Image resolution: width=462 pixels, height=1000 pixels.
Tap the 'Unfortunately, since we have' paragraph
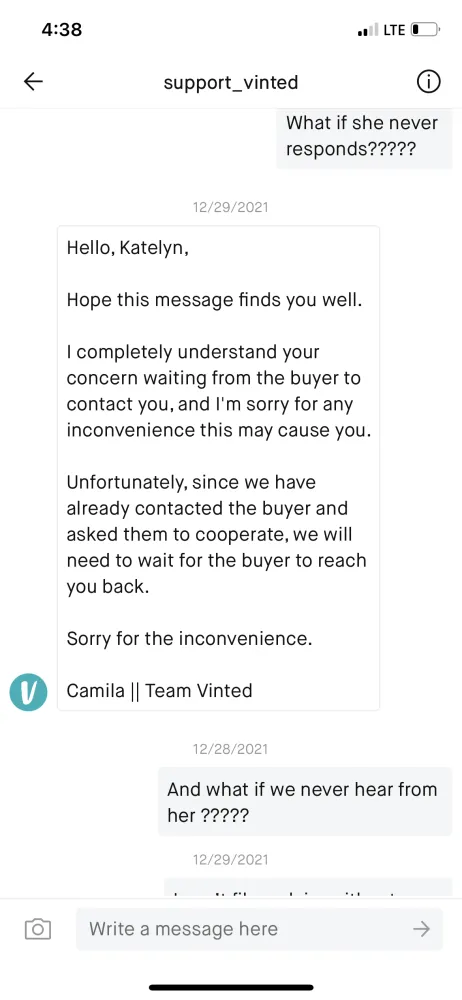217,534
